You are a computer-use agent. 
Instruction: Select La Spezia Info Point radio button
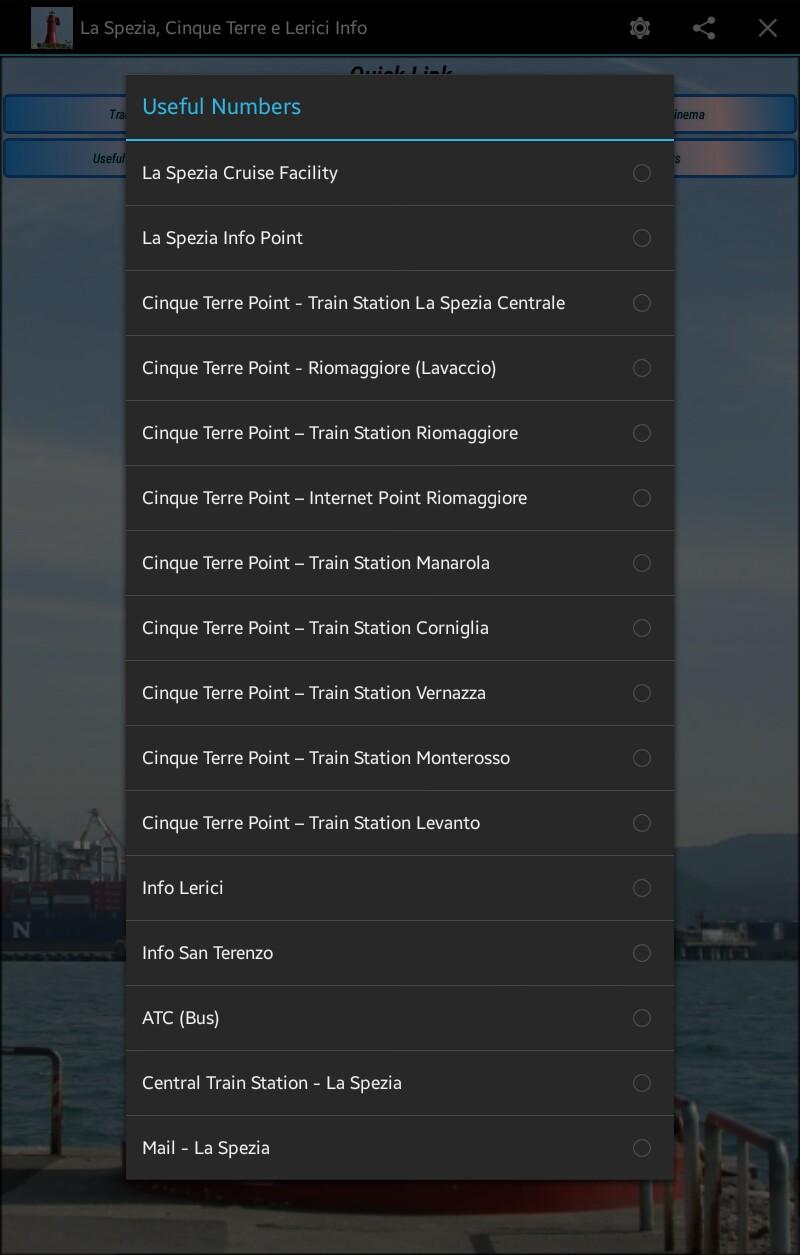[x=642, y=238]
